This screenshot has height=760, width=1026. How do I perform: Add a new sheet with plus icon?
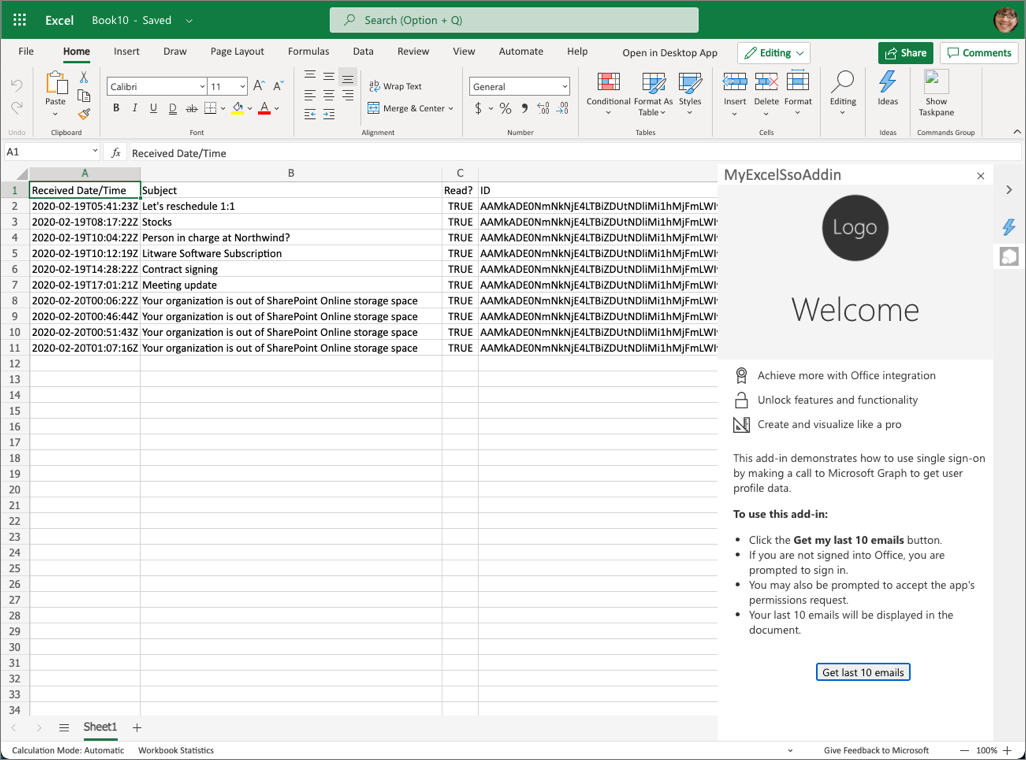click(x=137, y=727)
